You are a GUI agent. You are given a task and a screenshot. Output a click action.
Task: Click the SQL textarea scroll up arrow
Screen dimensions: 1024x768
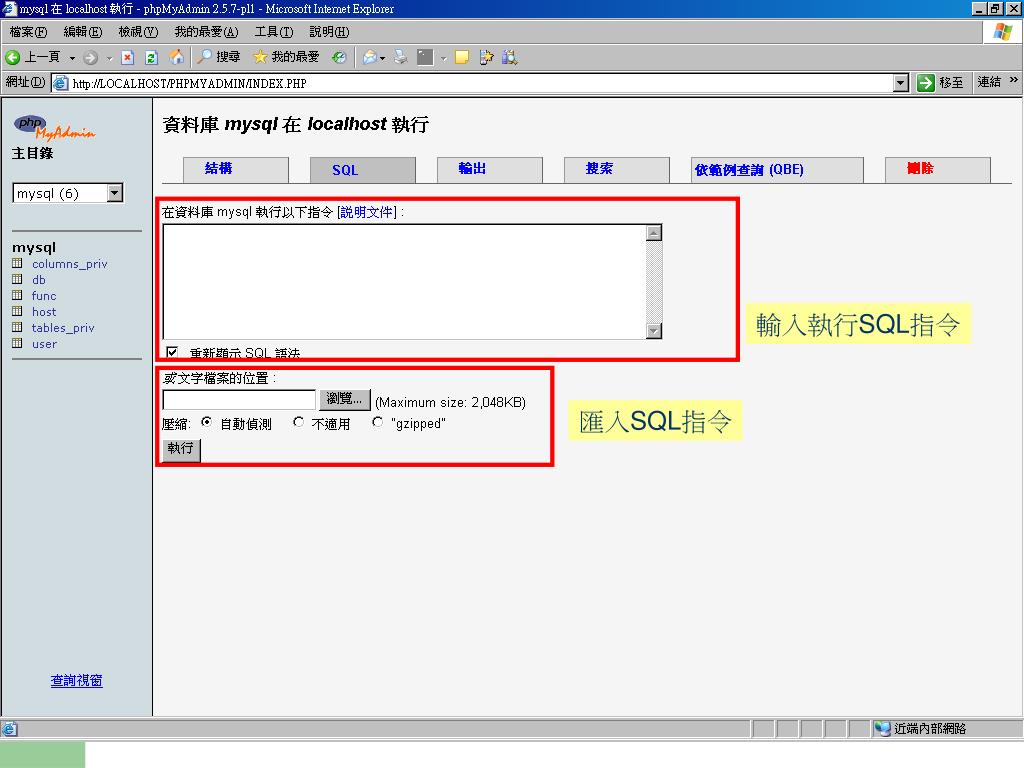[654, 232]
